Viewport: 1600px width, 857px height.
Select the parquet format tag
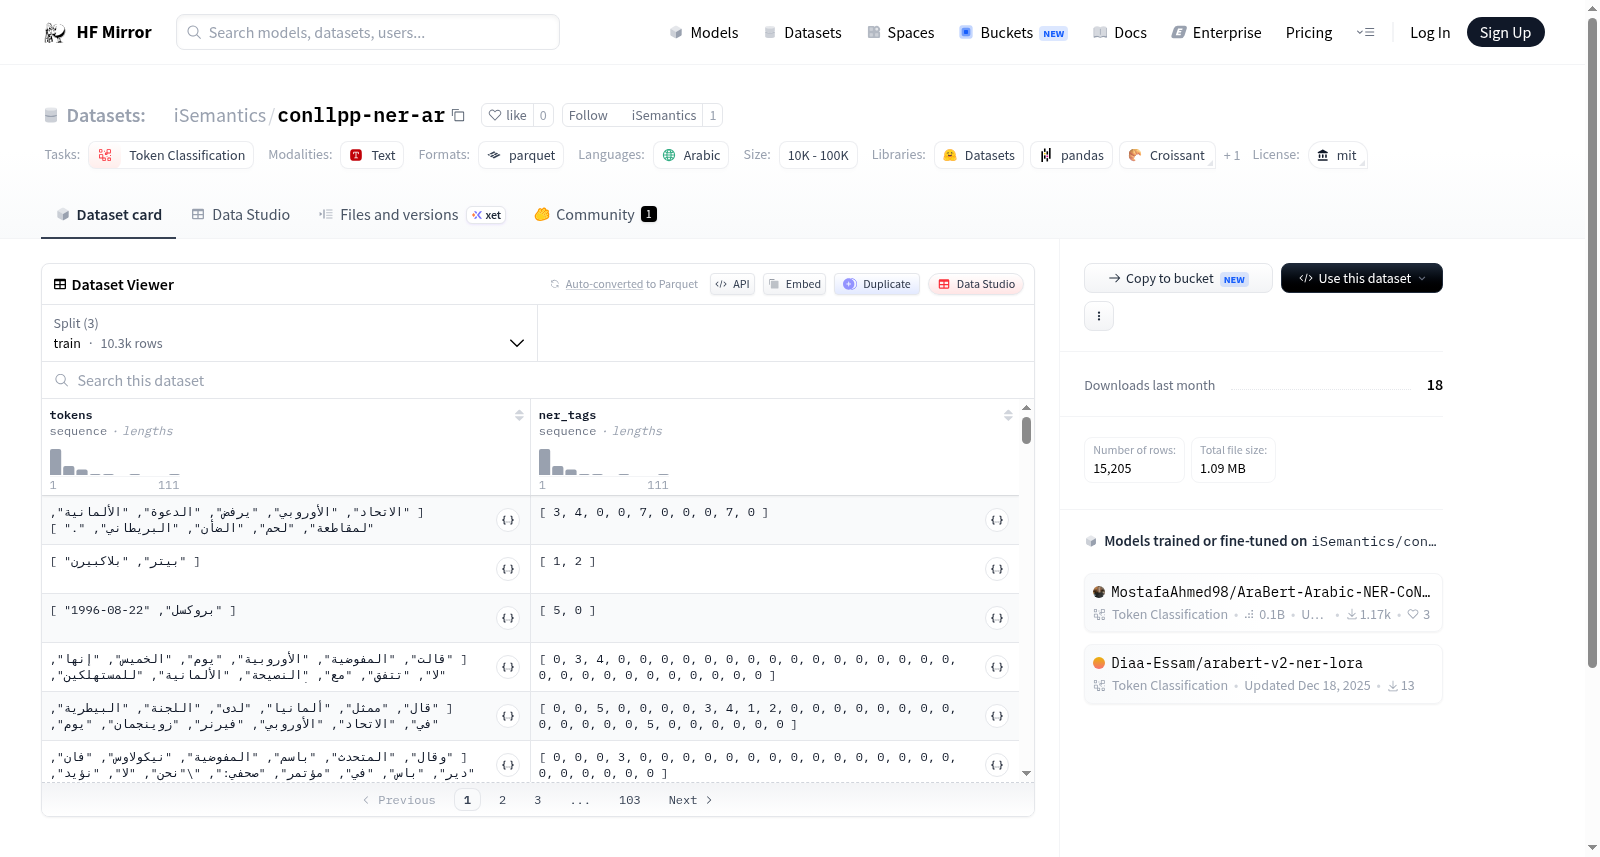pyautogui.click(x=521, y=155)
